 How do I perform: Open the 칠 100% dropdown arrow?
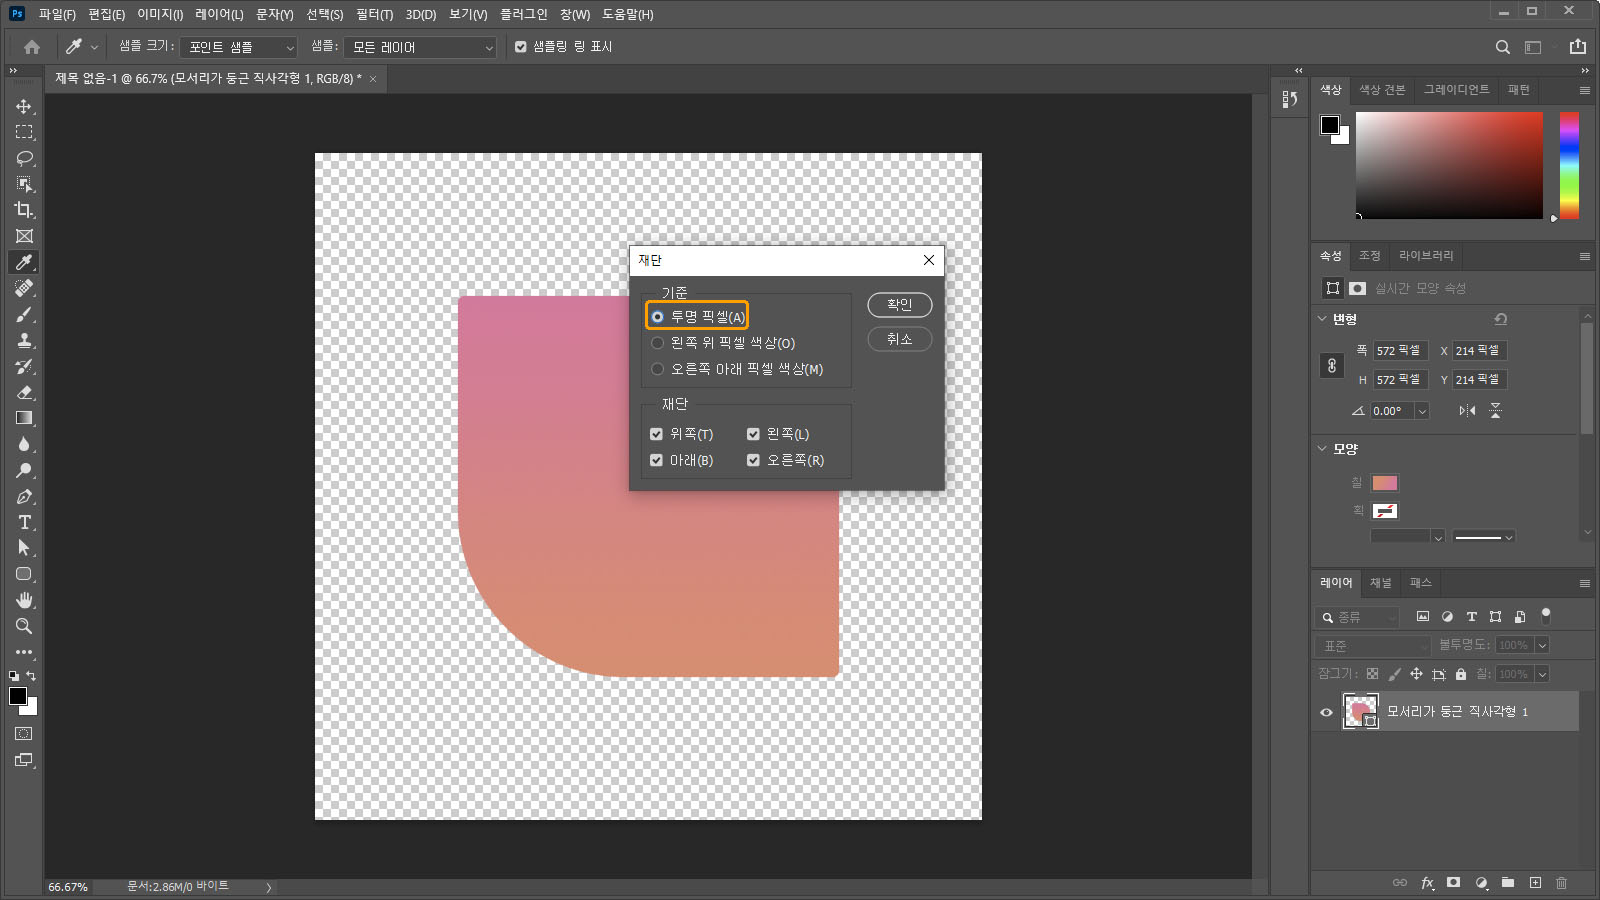pos(1542,675)
